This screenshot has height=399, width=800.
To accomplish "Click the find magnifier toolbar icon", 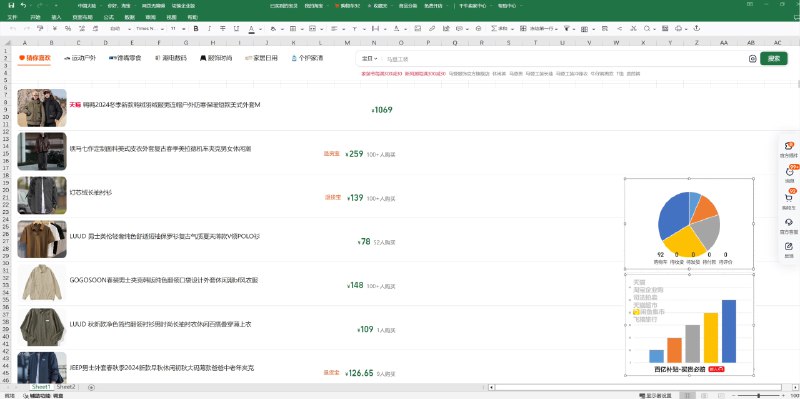I will tap(647, 29).
